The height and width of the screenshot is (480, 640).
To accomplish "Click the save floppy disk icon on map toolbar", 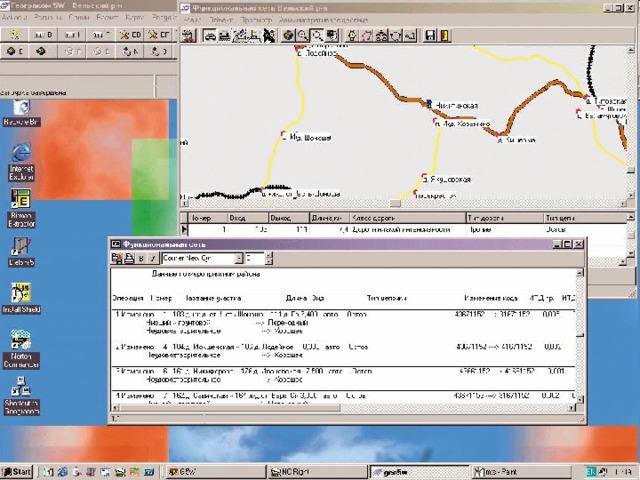I will point(429,36).
